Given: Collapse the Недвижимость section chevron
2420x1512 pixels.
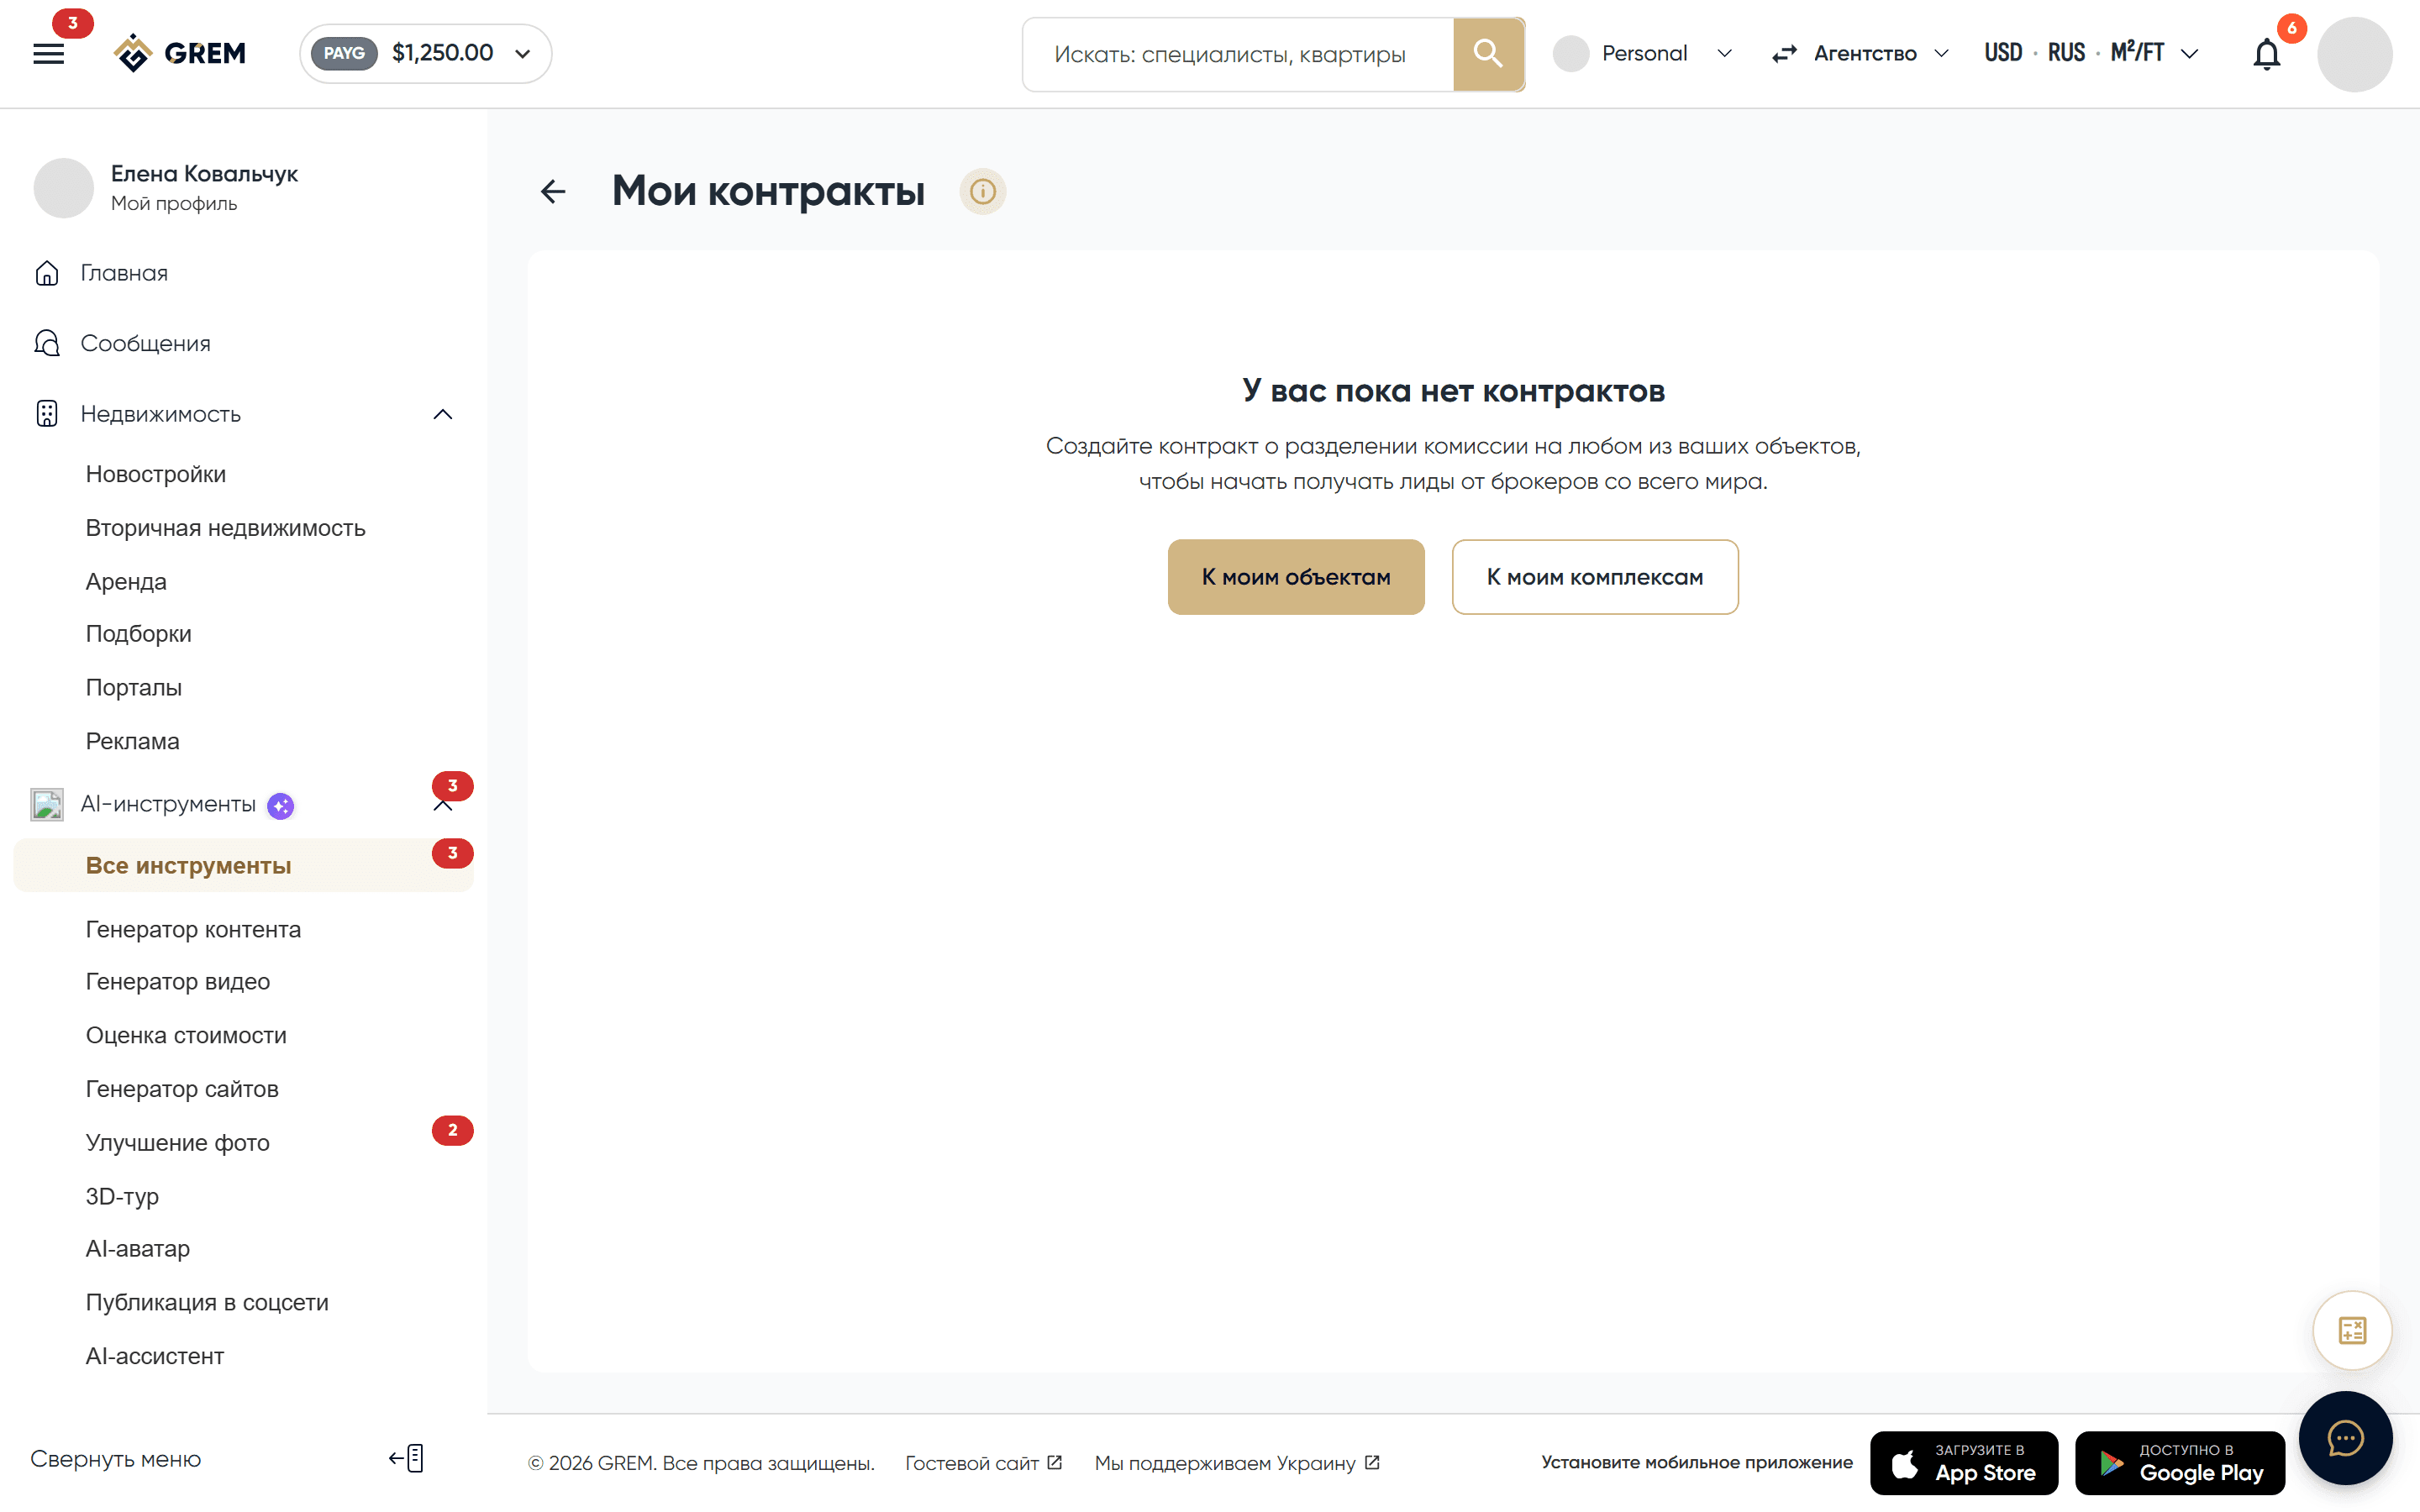Looking at the screenshot, I should click(x=443, y=414).
